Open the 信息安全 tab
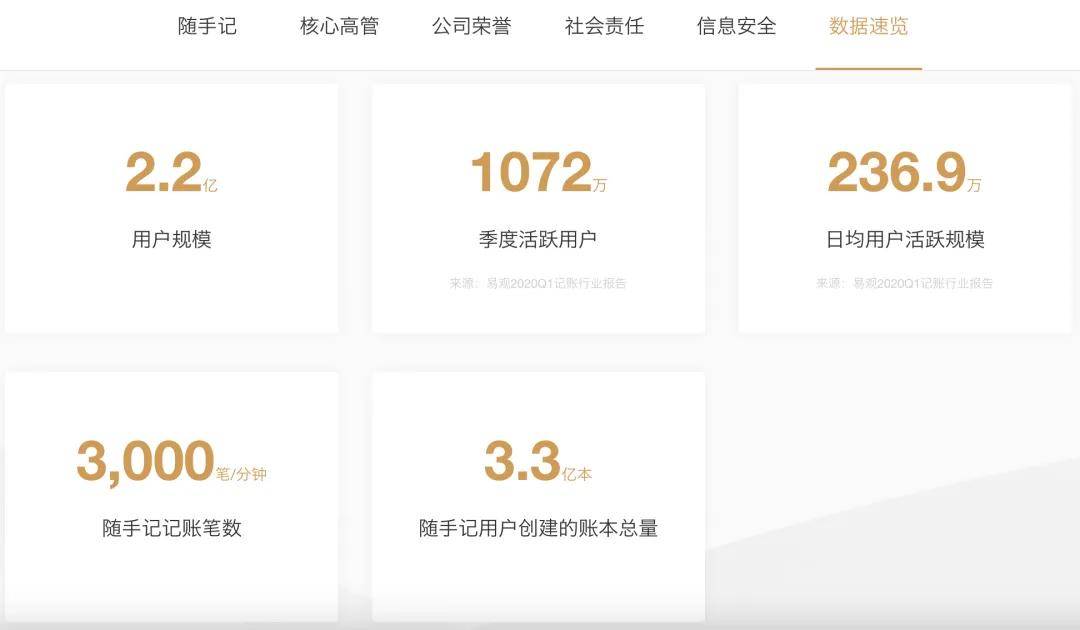 [x=736, y=27]
